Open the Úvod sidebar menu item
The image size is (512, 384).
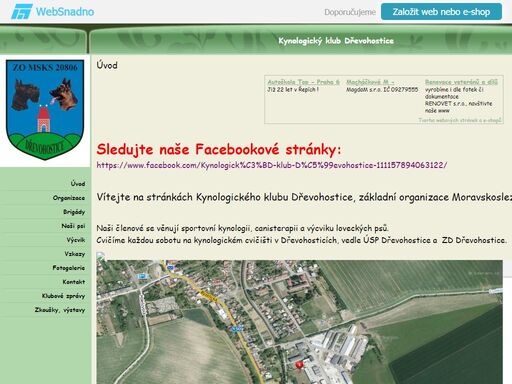[78, 184]
